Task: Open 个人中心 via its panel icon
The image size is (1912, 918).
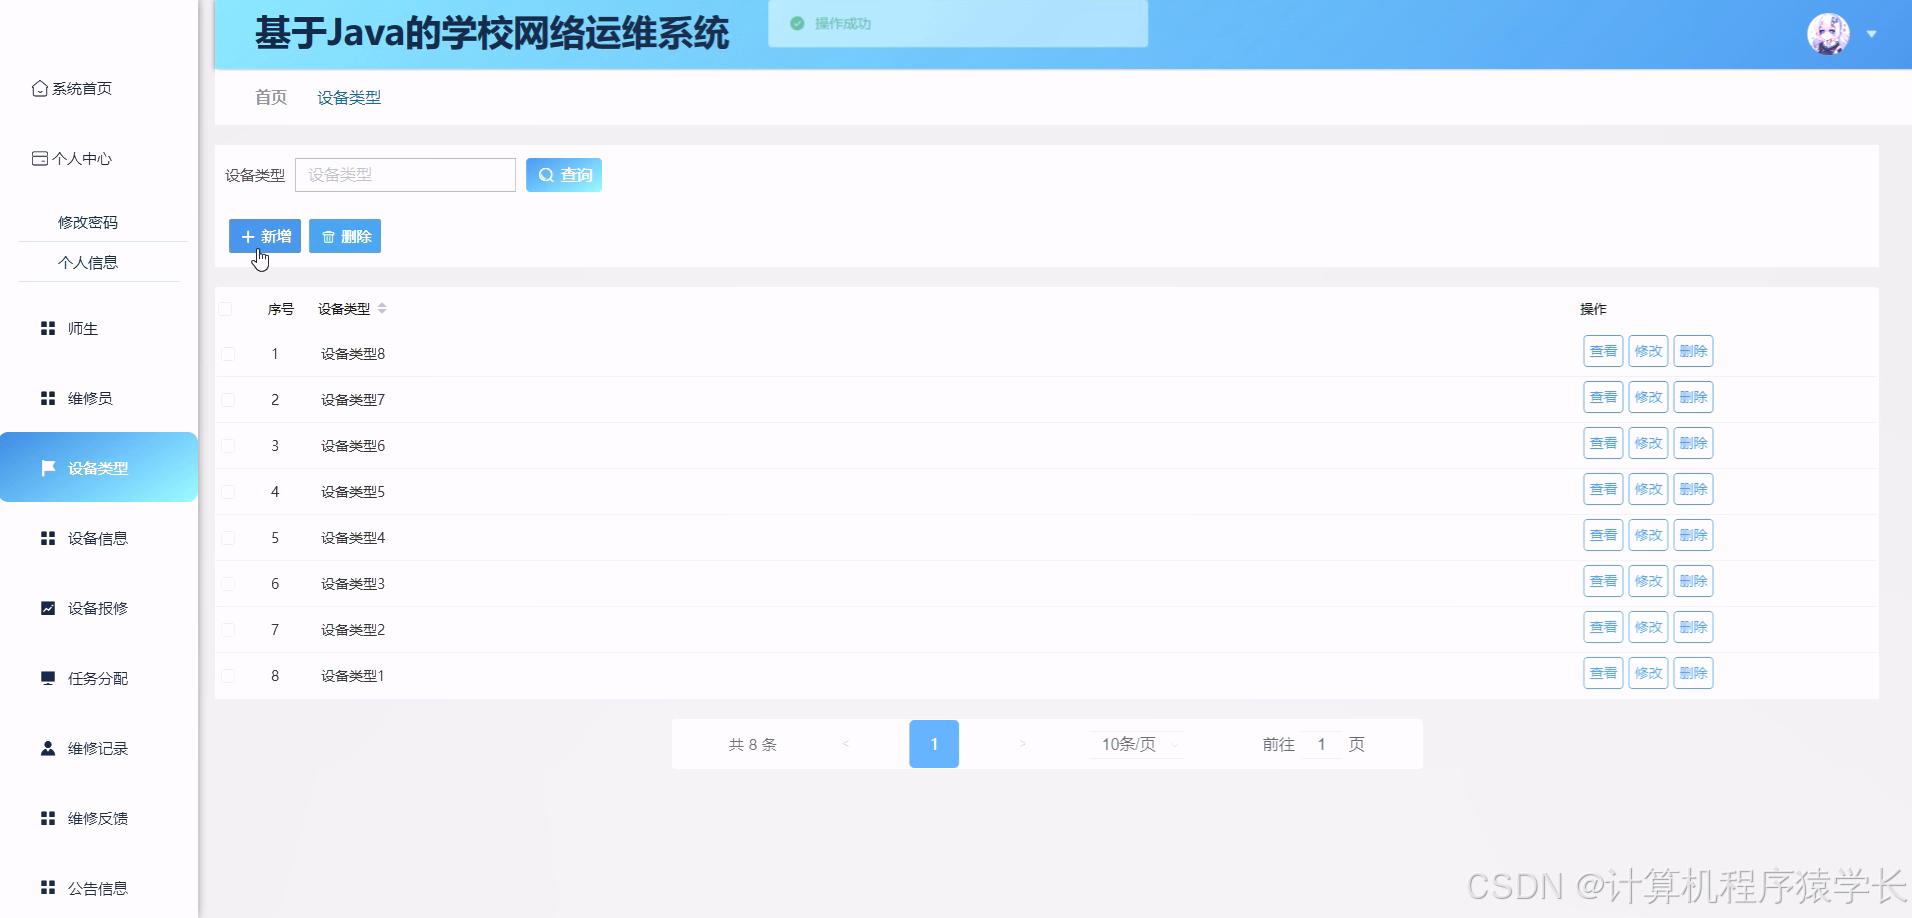Action: (x=39, y=158)
